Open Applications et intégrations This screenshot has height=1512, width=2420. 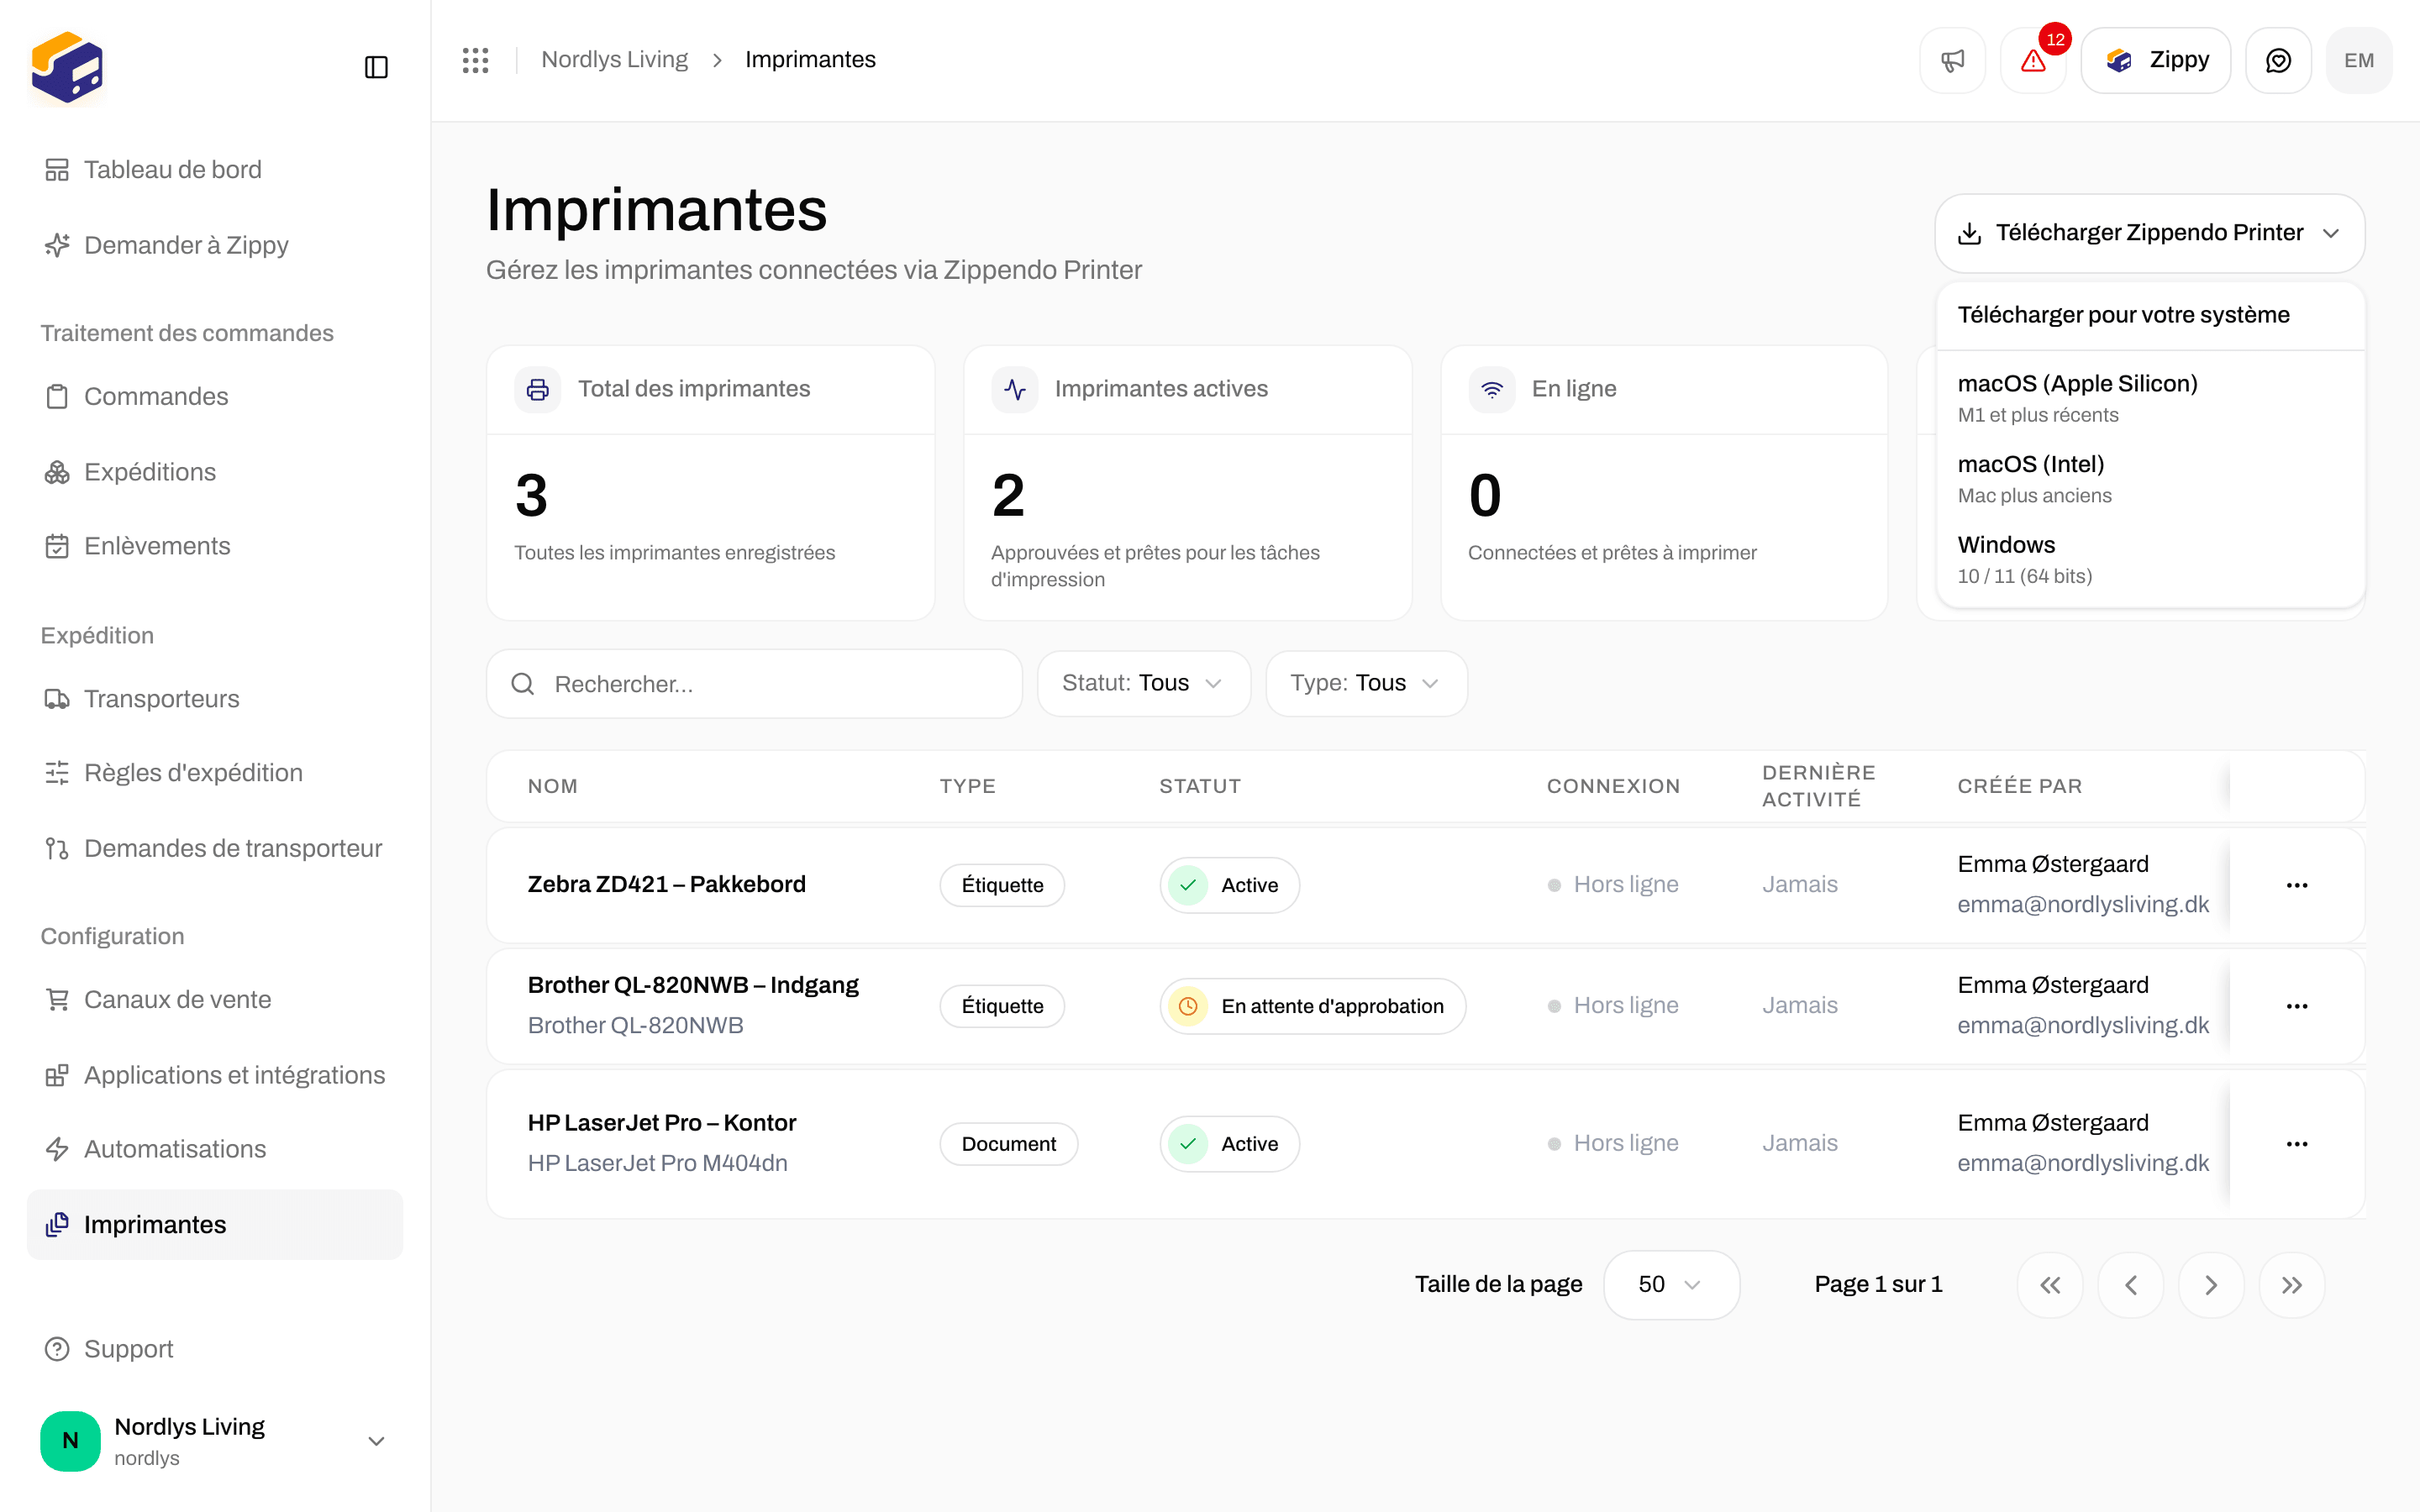(x=215, y=1075)
